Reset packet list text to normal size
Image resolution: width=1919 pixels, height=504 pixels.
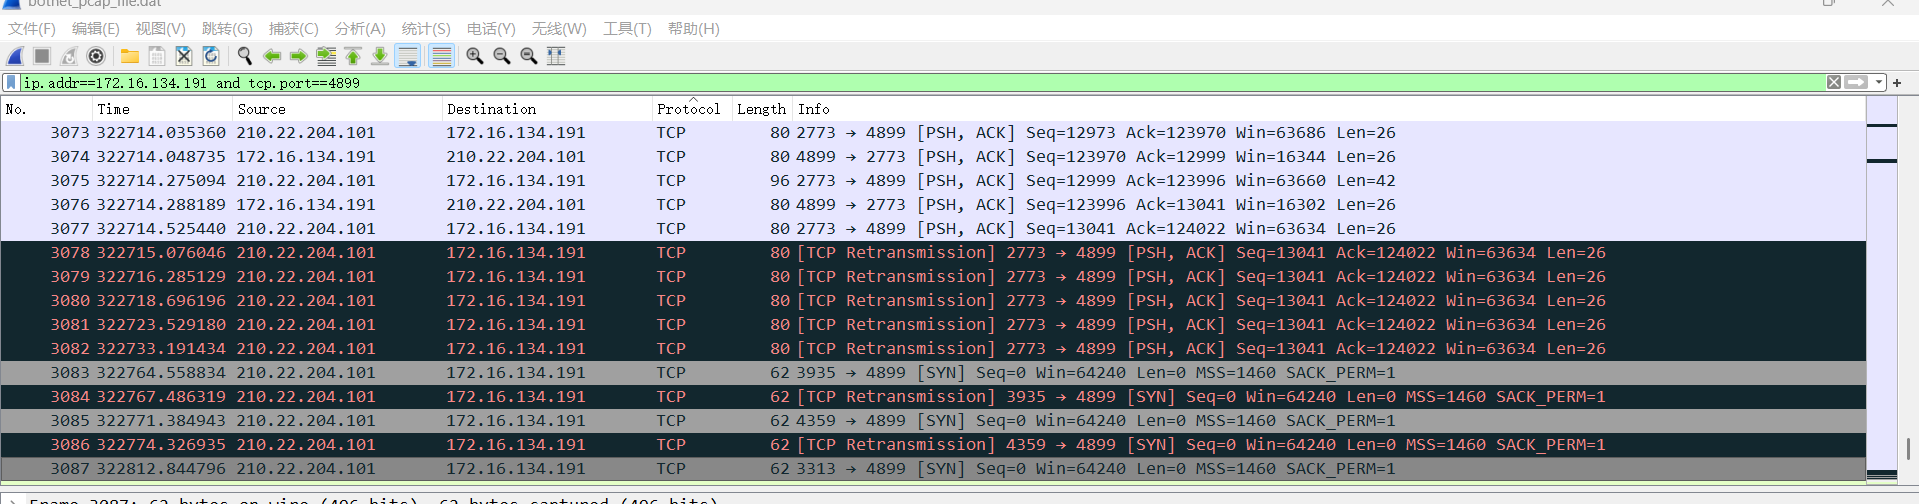(x=528, y=56)
